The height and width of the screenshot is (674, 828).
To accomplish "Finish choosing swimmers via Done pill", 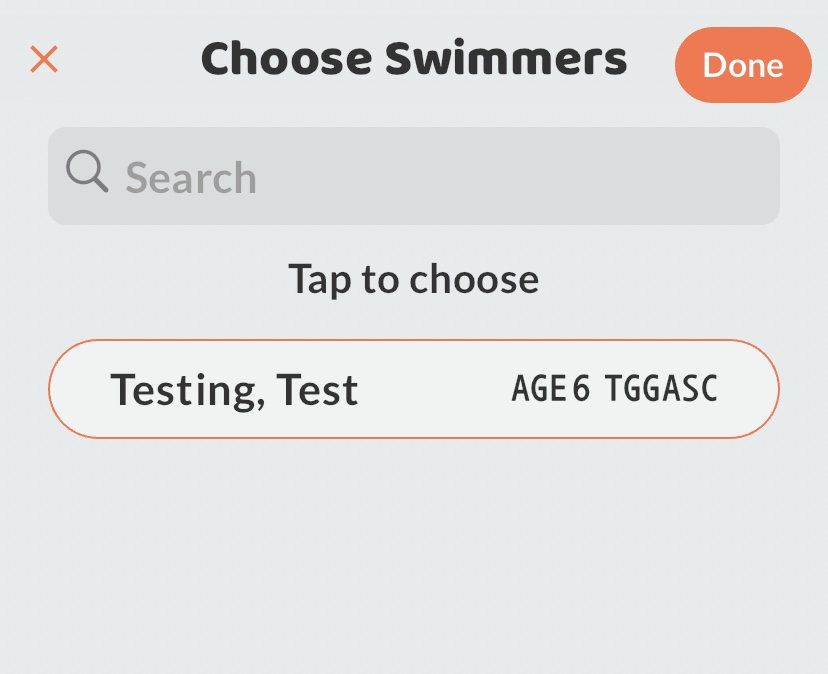I will [x=742, y=65].
